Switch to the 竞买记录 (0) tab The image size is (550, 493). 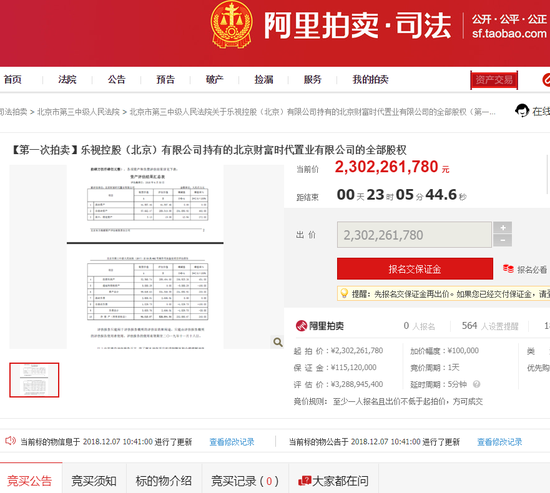pyautogui.click(x=245, y=481)
